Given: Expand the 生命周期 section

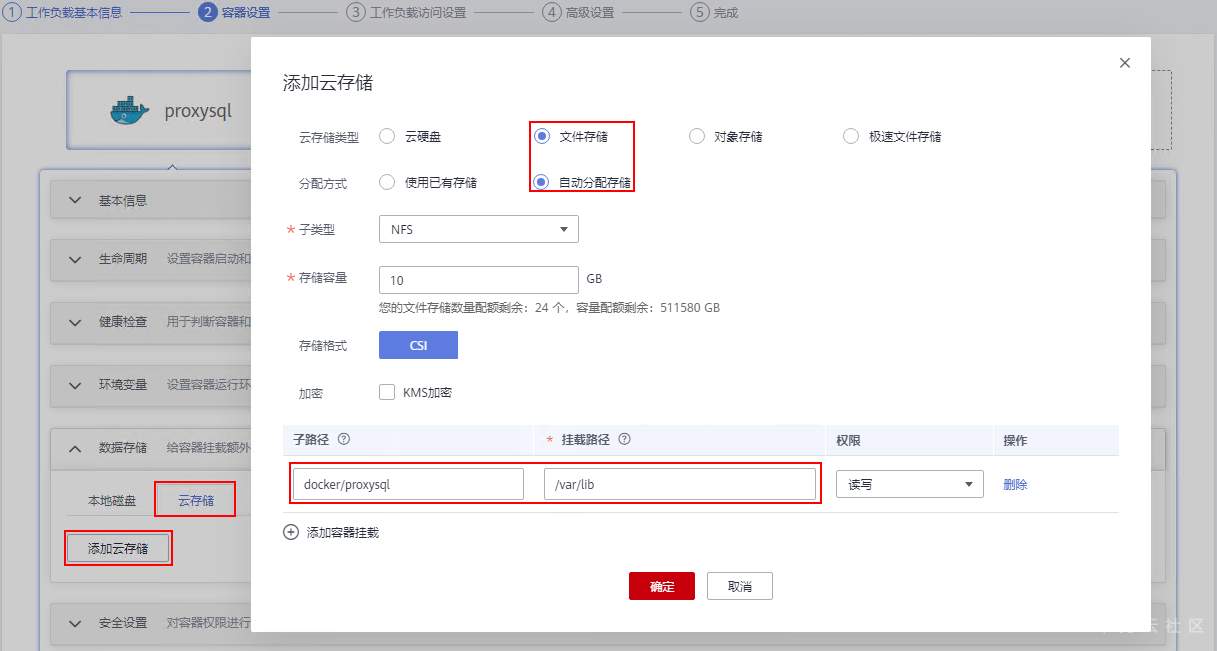Looking at the screenshot, I should click(76, 259).
